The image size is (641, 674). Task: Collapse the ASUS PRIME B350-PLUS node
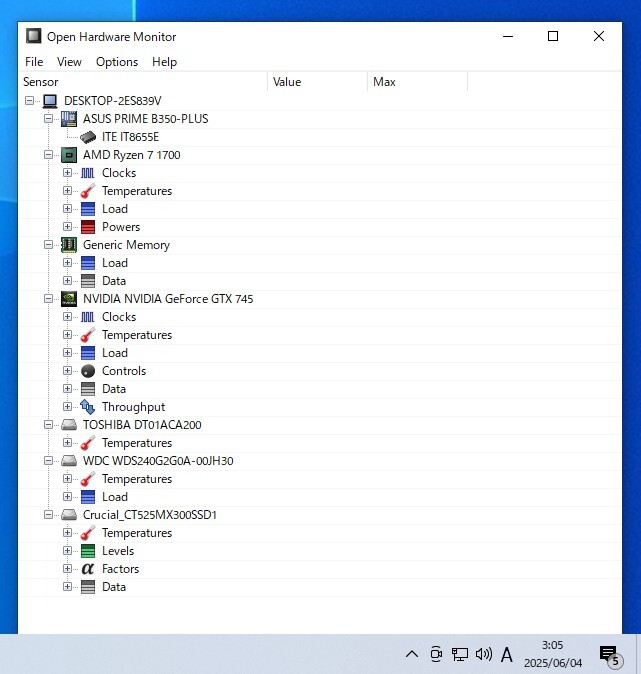coord(49,119)
